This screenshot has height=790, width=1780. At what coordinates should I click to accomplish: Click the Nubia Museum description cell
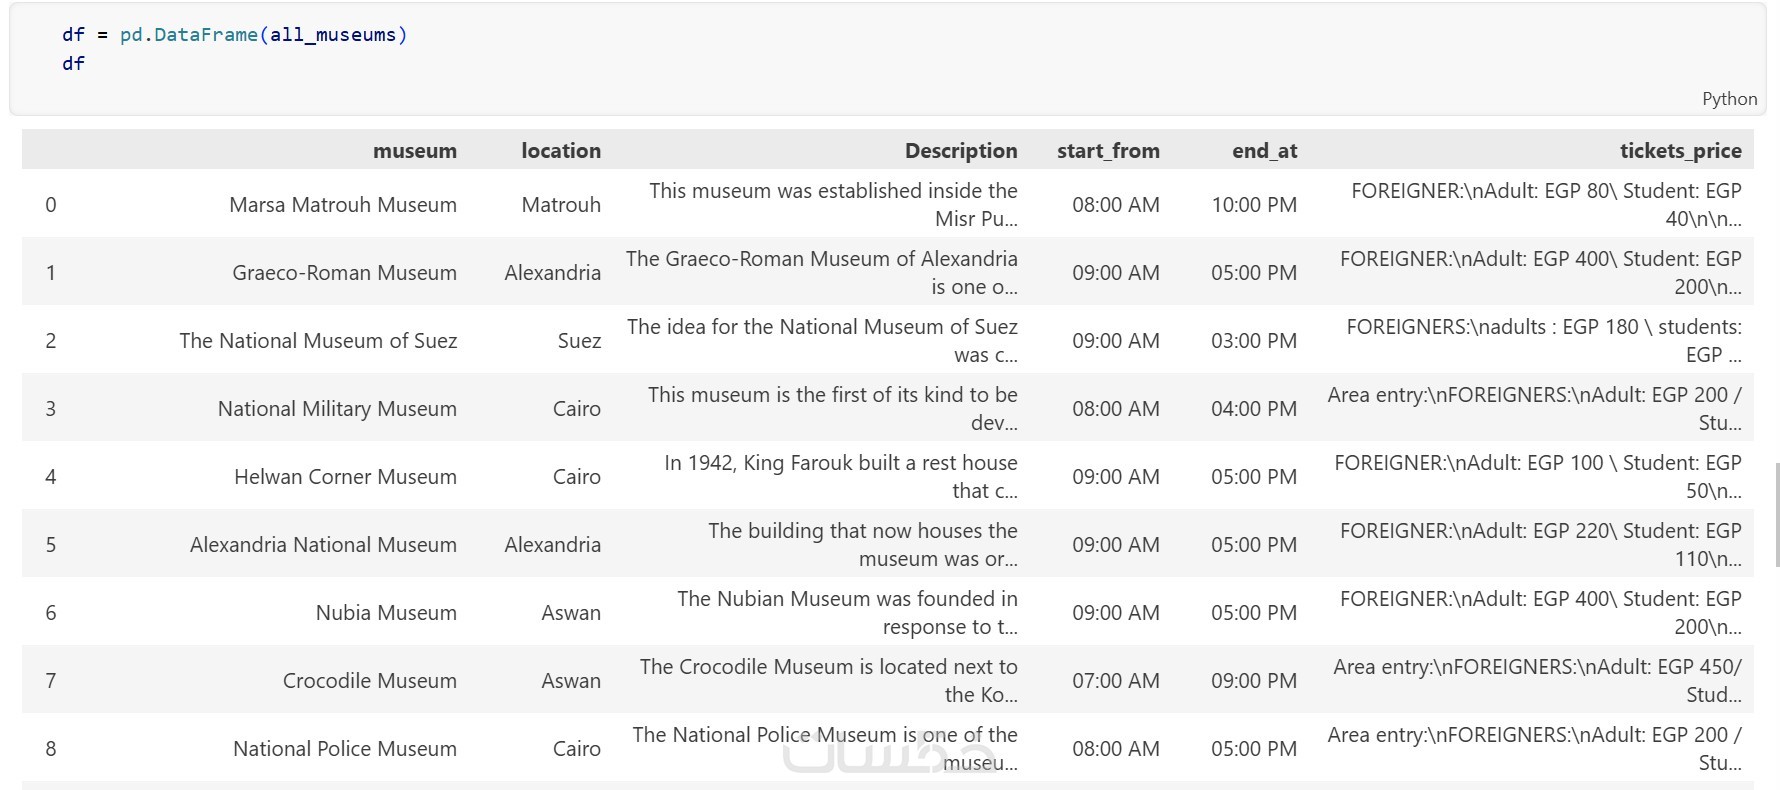click(x=847, y=613)
